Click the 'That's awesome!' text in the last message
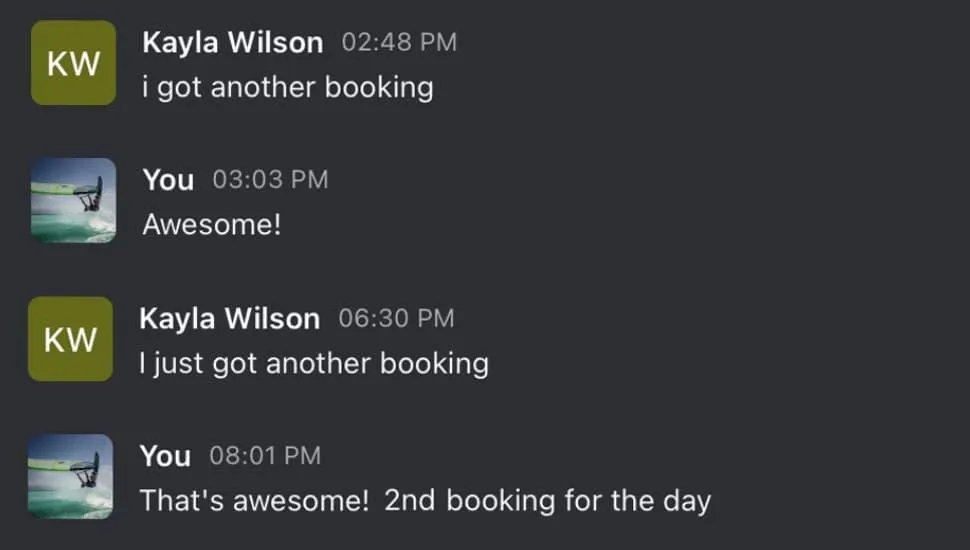 (x=254, y=500)
